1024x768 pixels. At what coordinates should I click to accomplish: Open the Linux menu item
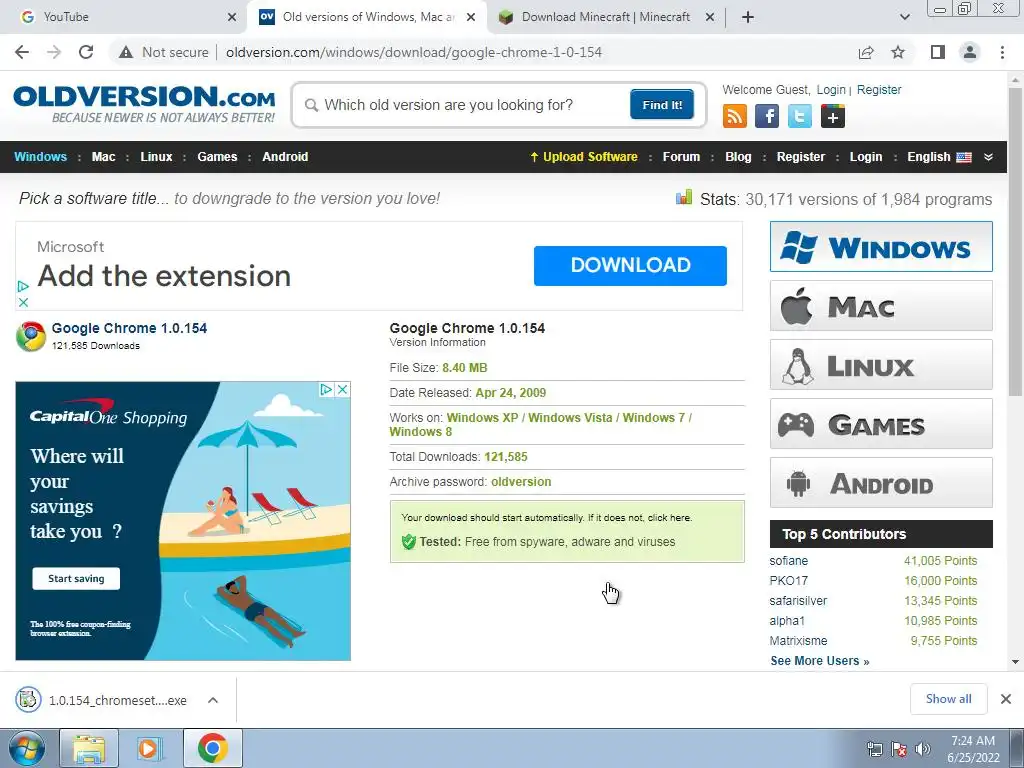[156, 157]
